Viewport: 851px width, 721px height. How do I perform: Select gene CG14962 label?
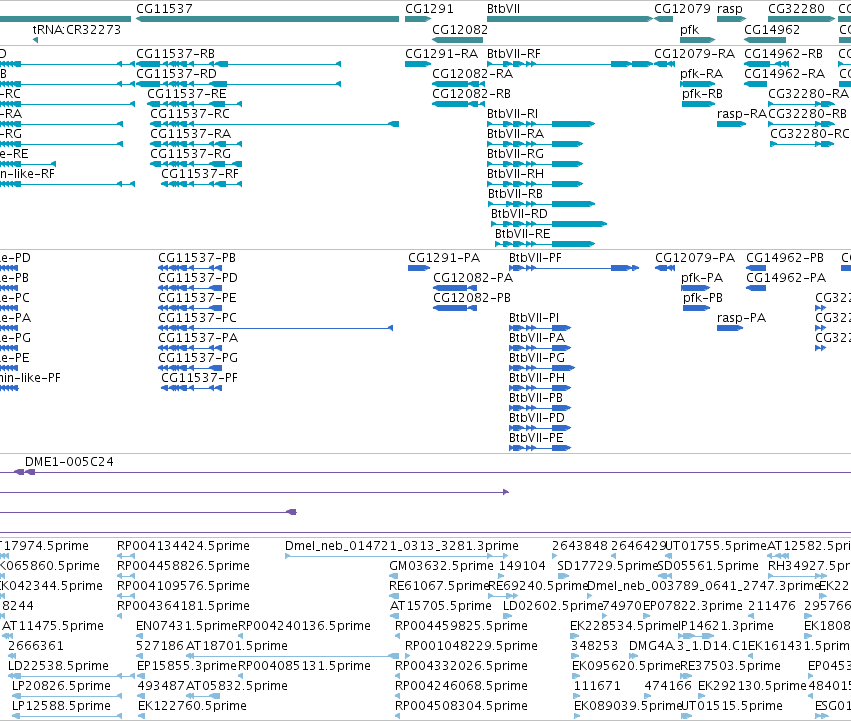(x=772, y=30)
